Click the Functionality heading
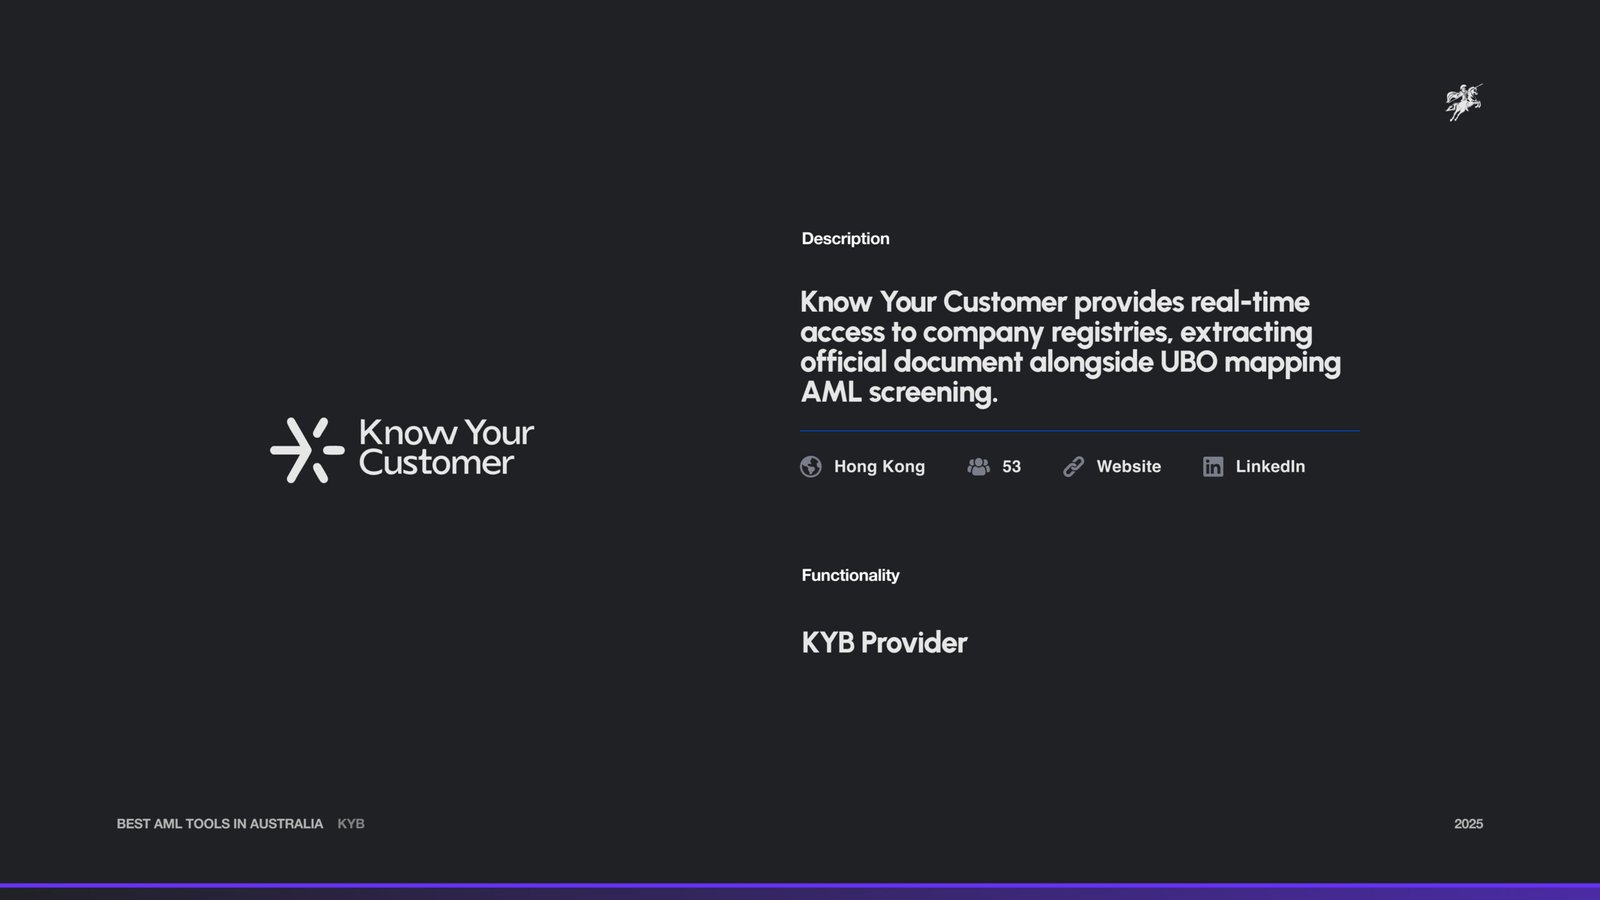 850,575
